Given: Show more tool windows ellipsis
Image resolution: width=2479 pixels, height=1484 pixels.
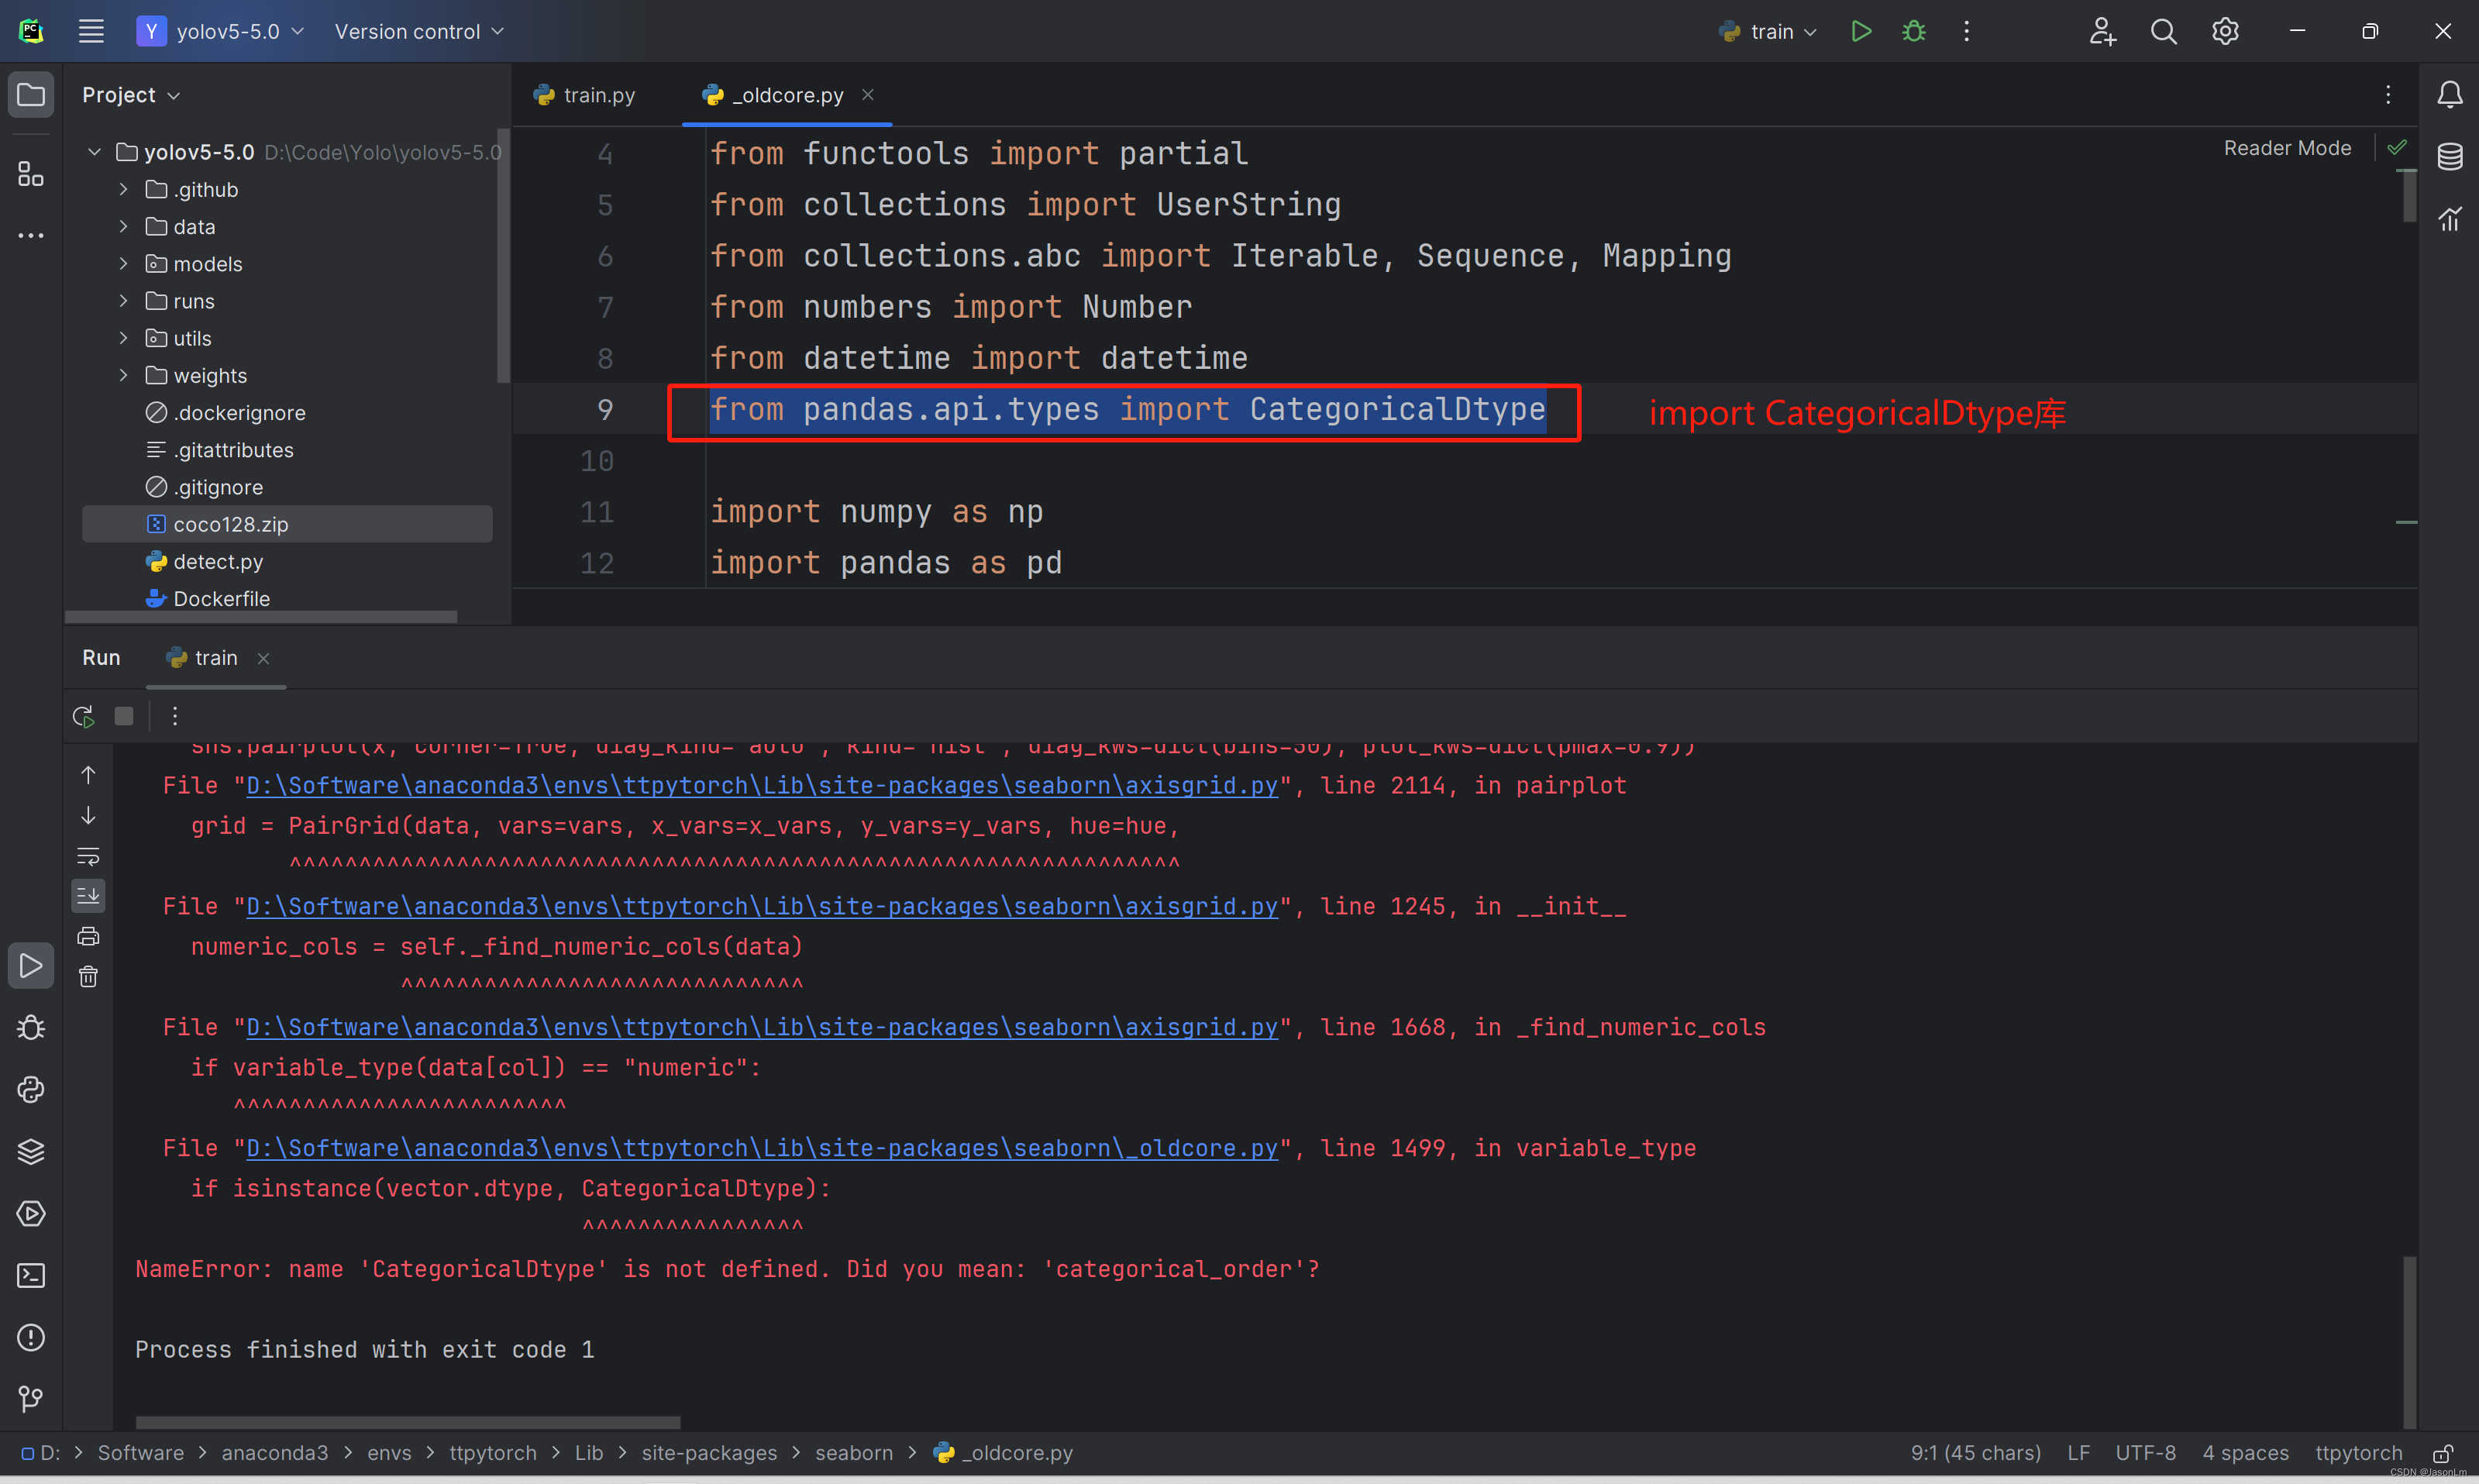Looking at the screenshot, I should 31,236.
